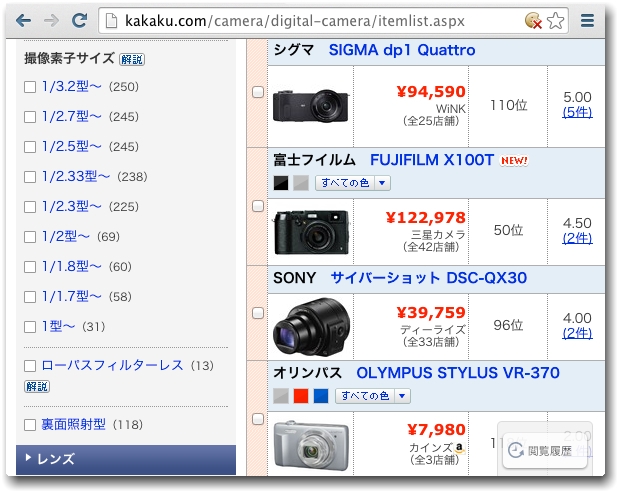Check the 1/3.2型～ sensor size filter
619x493 pixels.
(x=30, y=87)
